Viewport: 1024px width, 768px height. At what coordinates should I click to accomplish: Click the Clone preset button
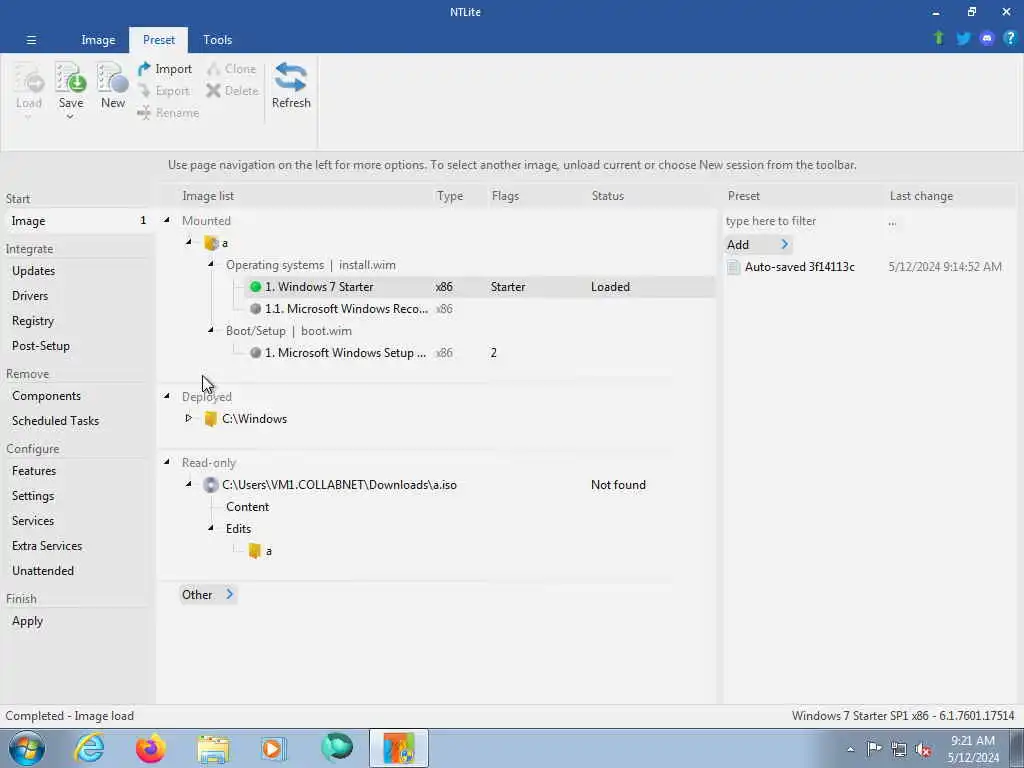tap(232, 69)
